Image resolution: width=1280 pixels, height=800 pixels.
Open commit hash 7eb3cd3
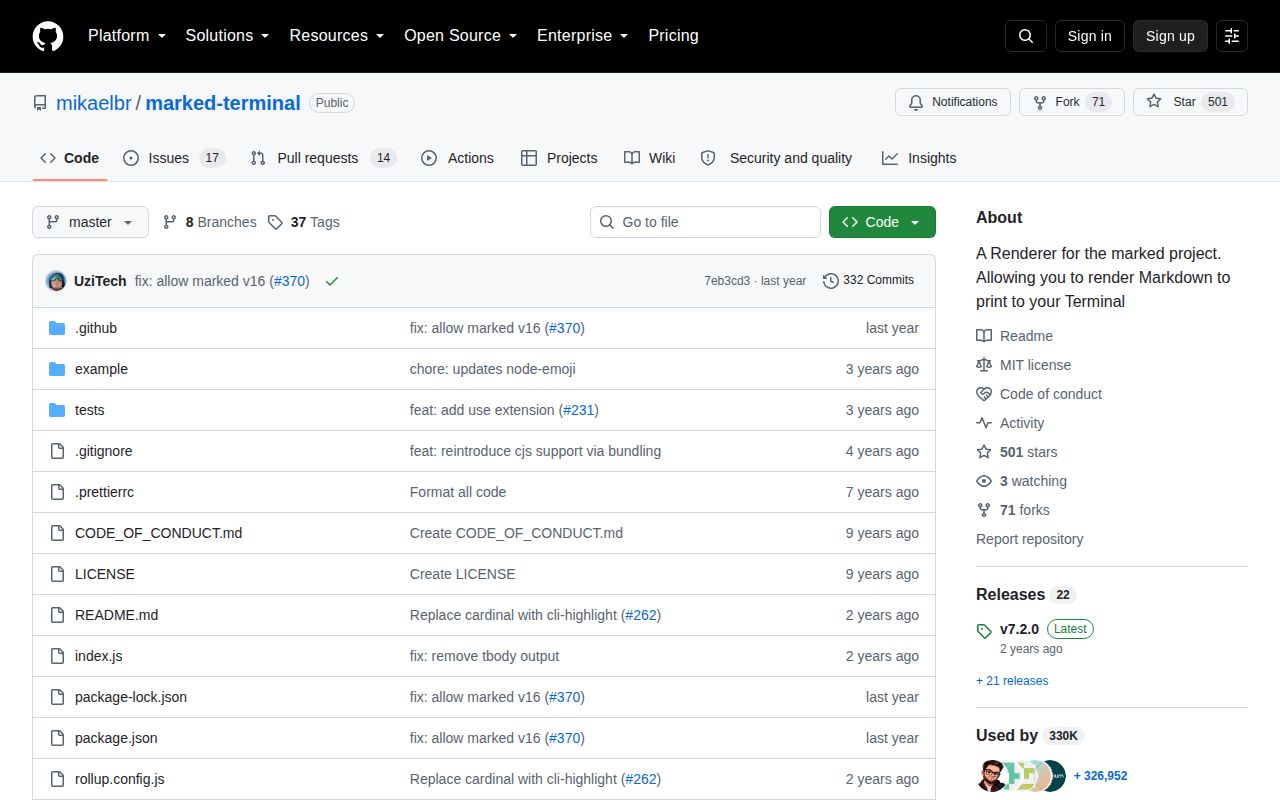click(x=727, y=281)
